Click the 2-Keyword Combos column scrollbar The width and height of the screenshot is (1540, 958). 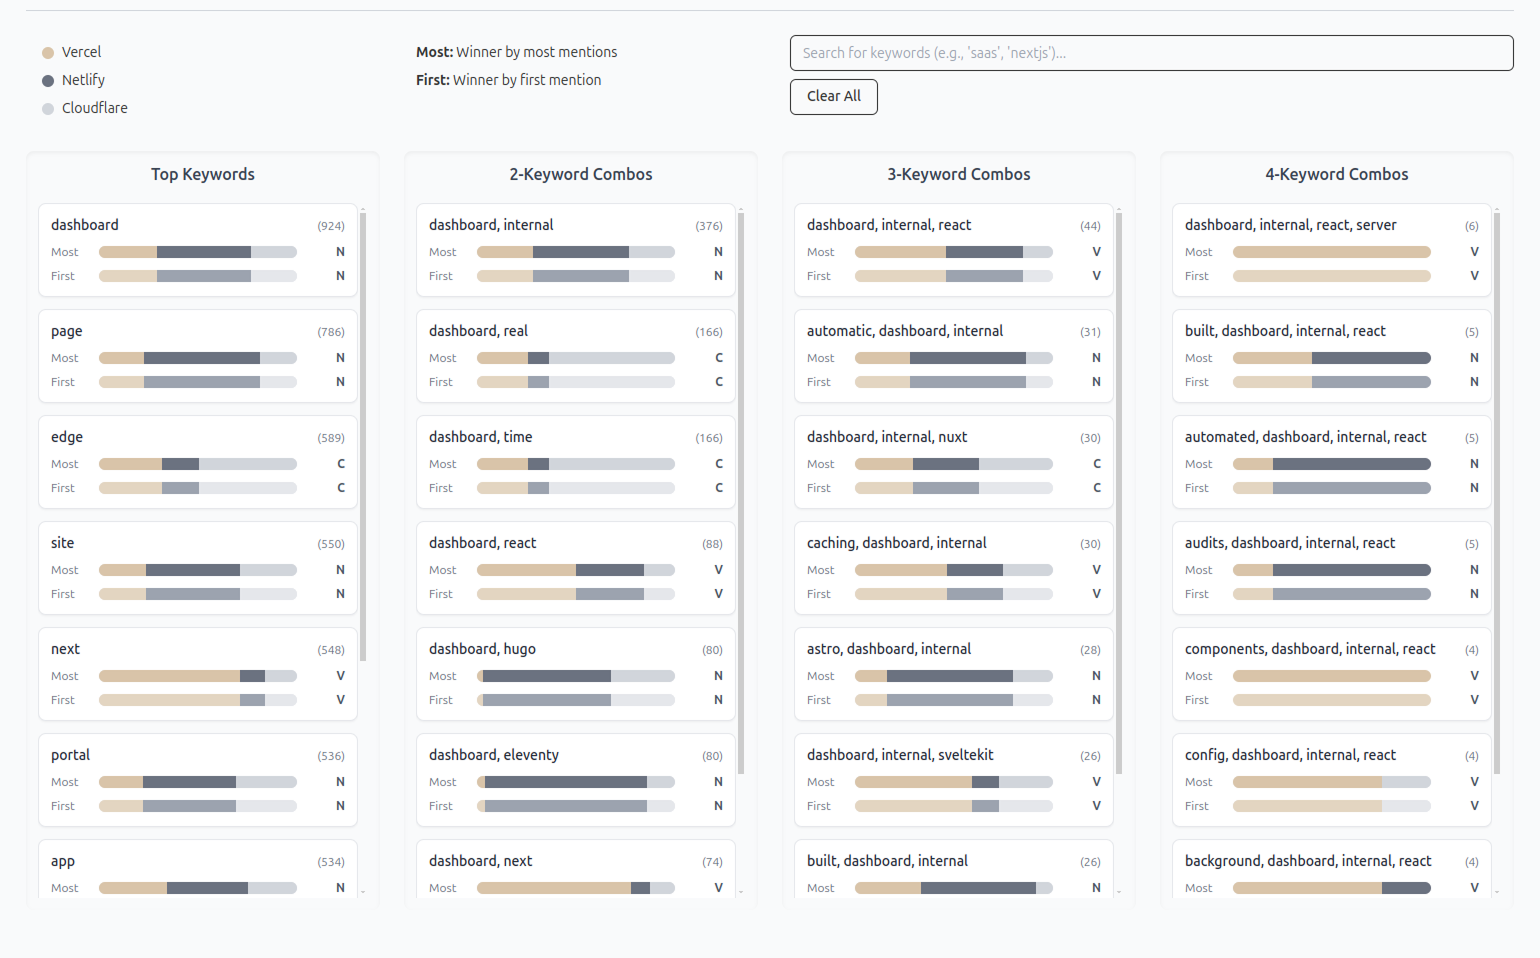click(741, 492)
